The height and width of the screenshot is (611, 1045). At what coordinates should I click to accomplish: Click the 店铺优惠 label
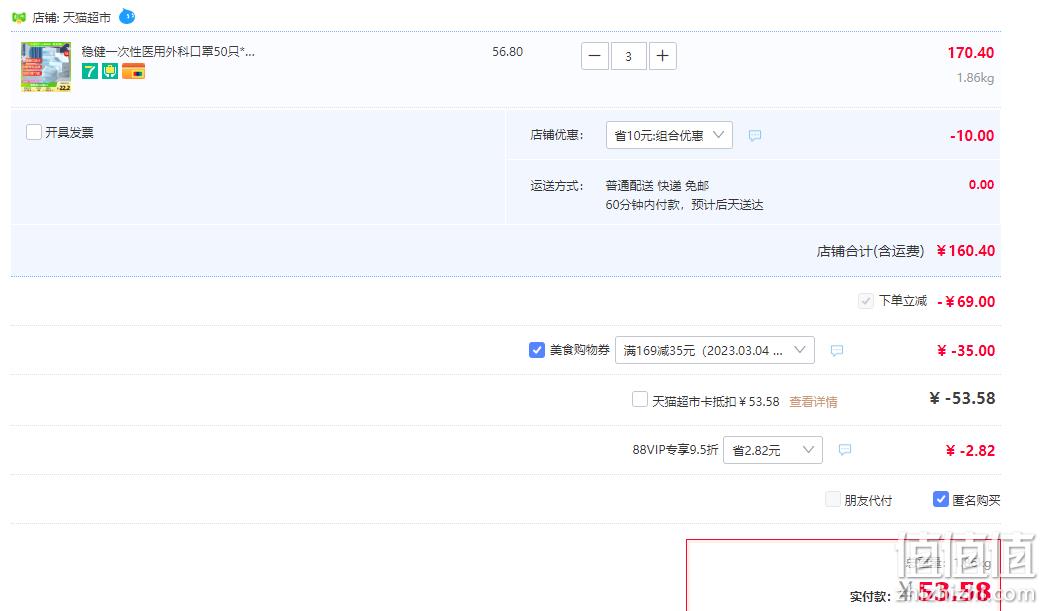pos(557,135)
